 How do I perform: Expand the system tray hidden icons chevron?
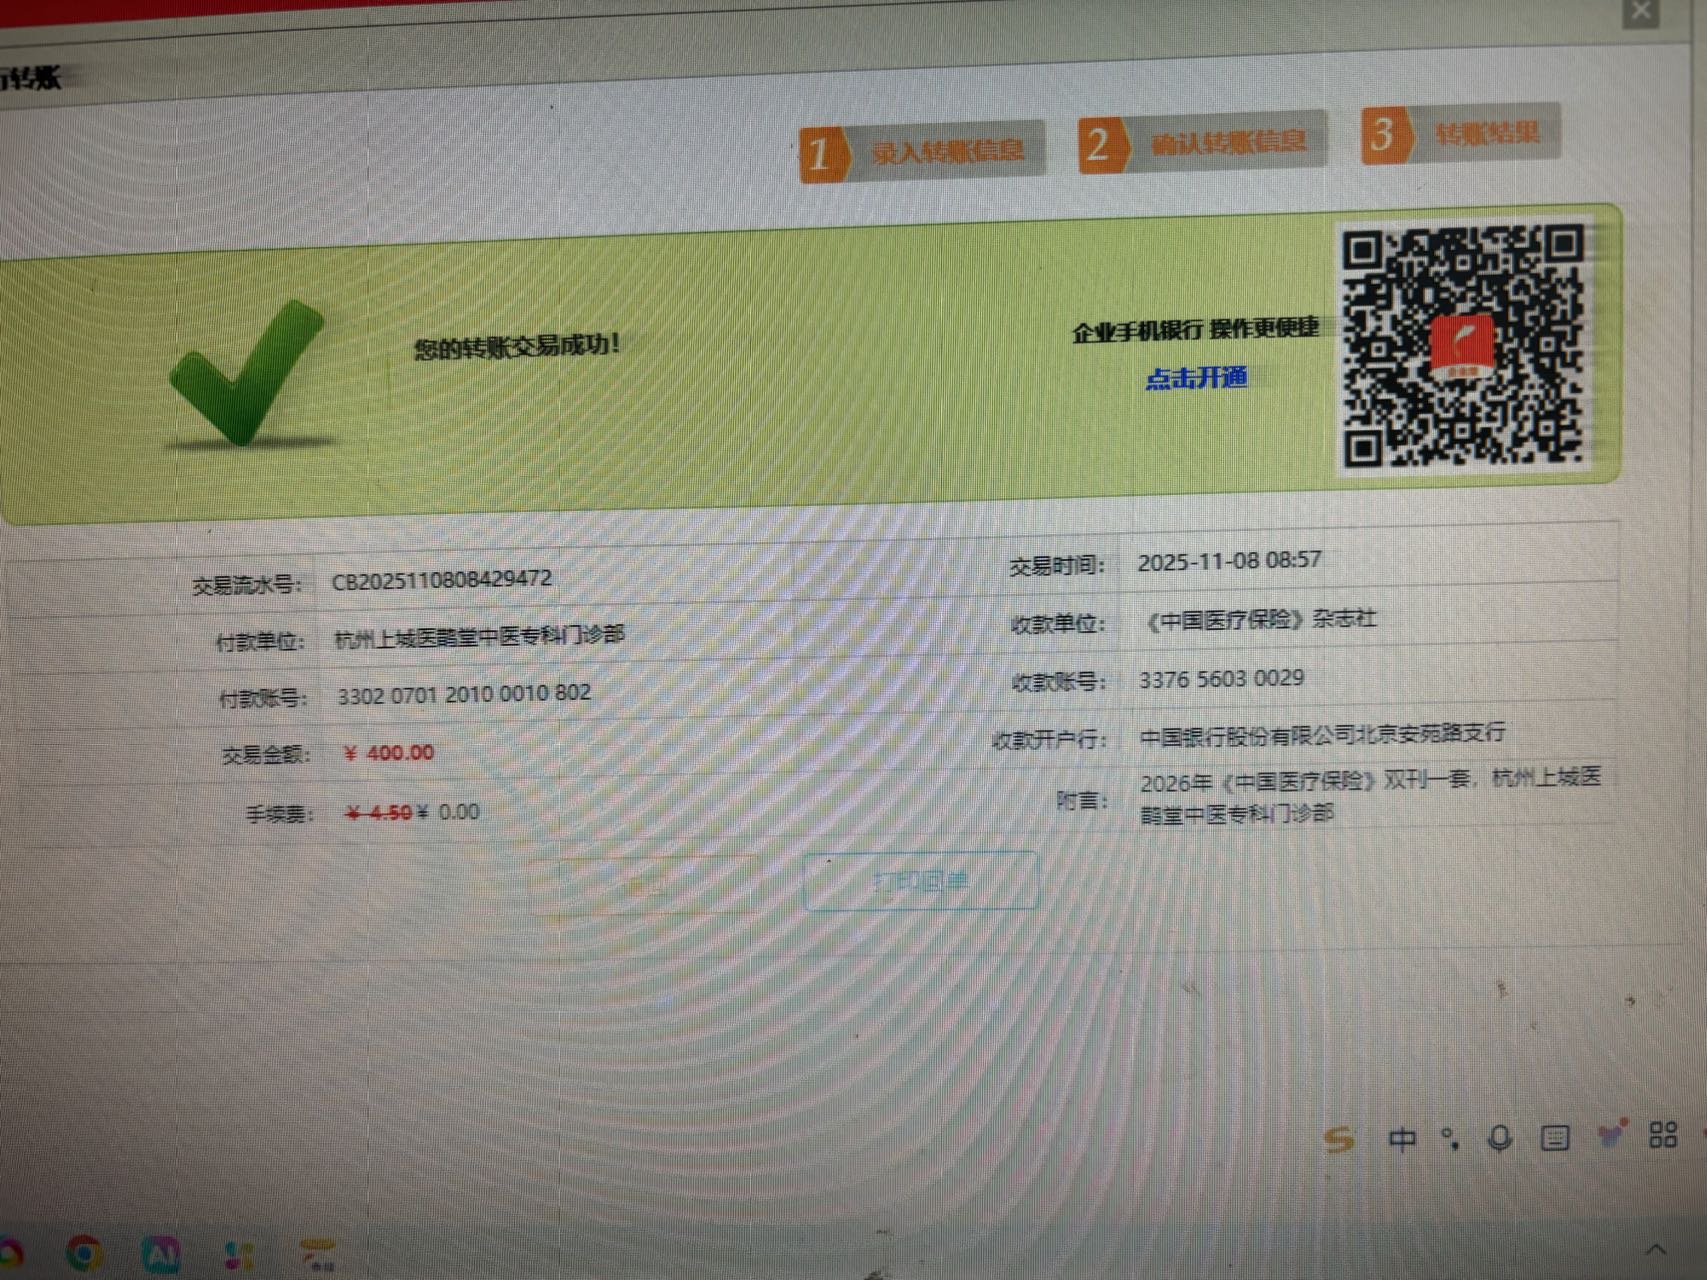coord(1656,1249)
